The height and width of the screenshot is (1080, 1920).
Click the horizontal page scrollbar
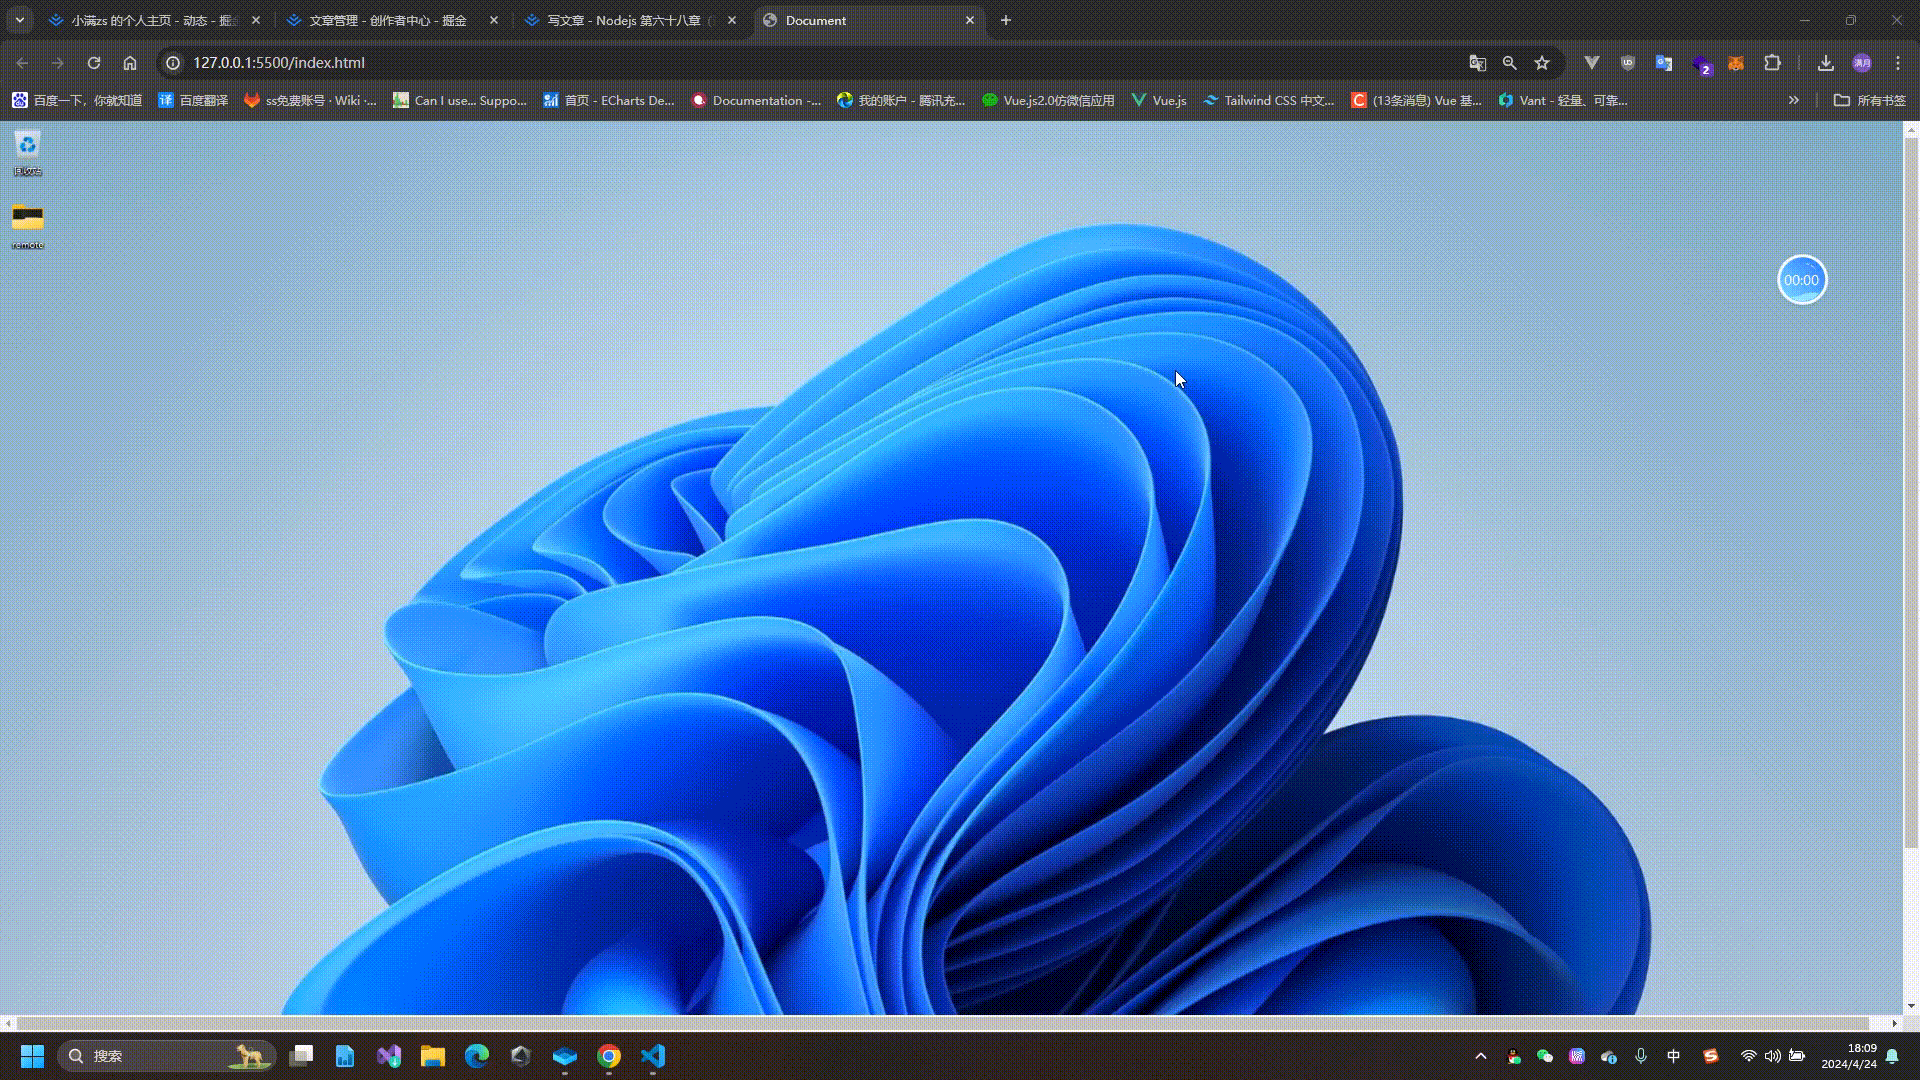[943, 1023]
